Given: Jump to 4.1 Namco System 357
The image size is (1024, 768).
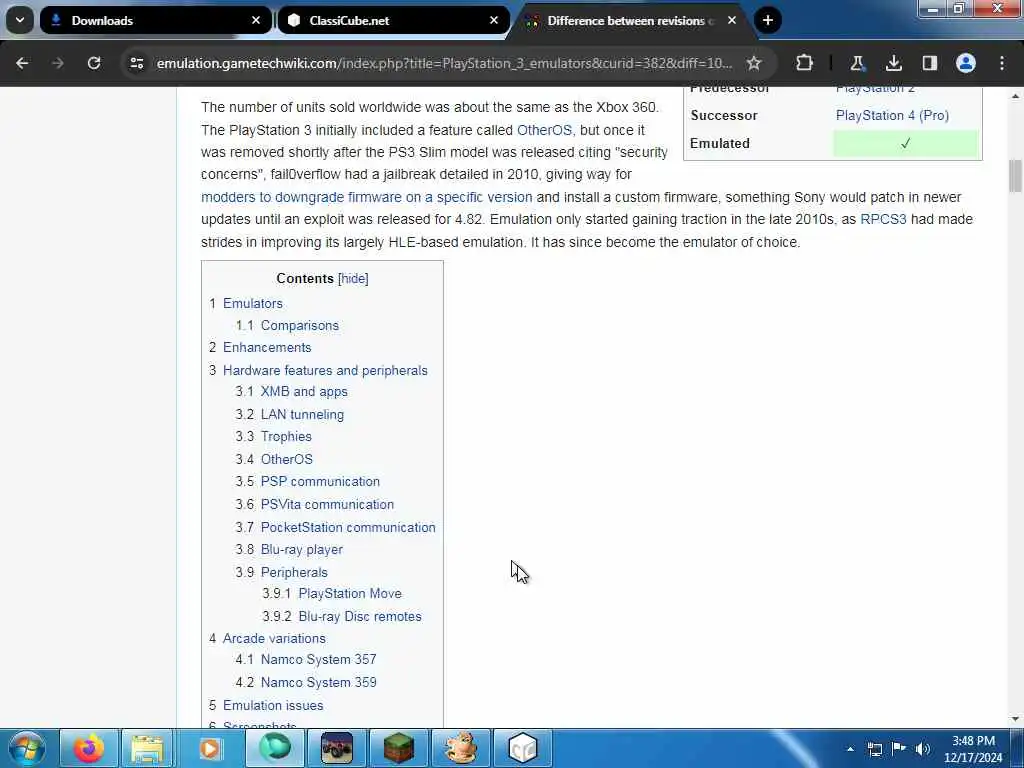Looking at the screenshot, I should 306,659.
